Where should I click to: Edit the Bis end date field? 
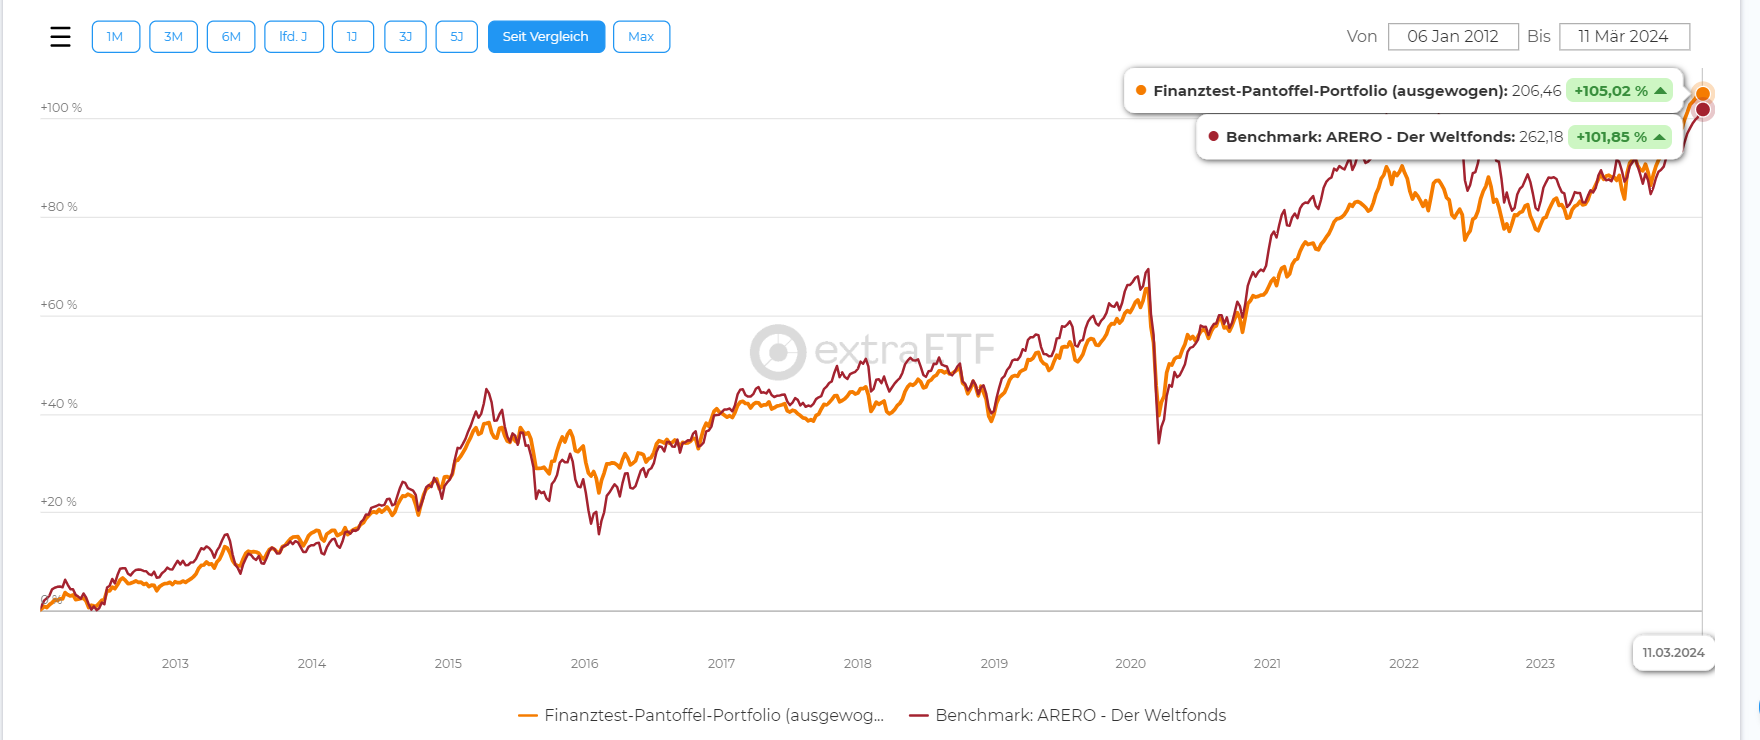click(x=1623, y=37)
